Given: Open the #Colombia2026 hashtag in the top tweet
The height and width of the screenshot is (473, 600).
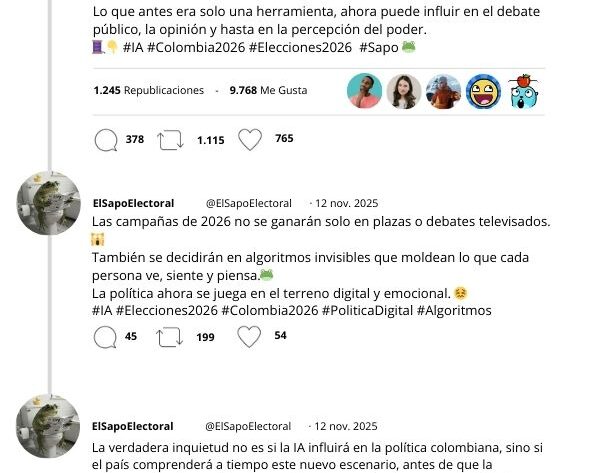Looking at the screenshot, I should [x=196, y=47].
